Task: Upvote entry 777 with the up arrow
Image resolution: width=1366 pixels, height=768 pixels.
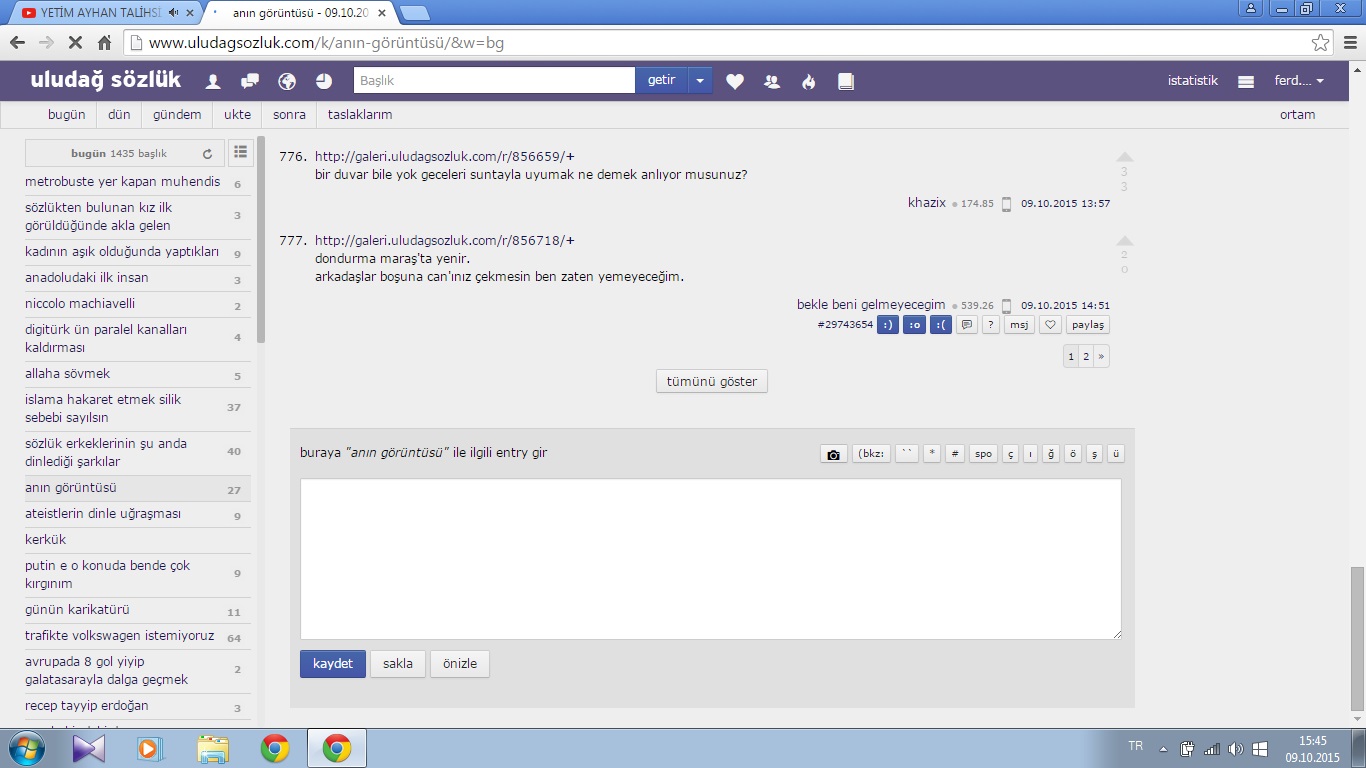Action: [1125, 241]
